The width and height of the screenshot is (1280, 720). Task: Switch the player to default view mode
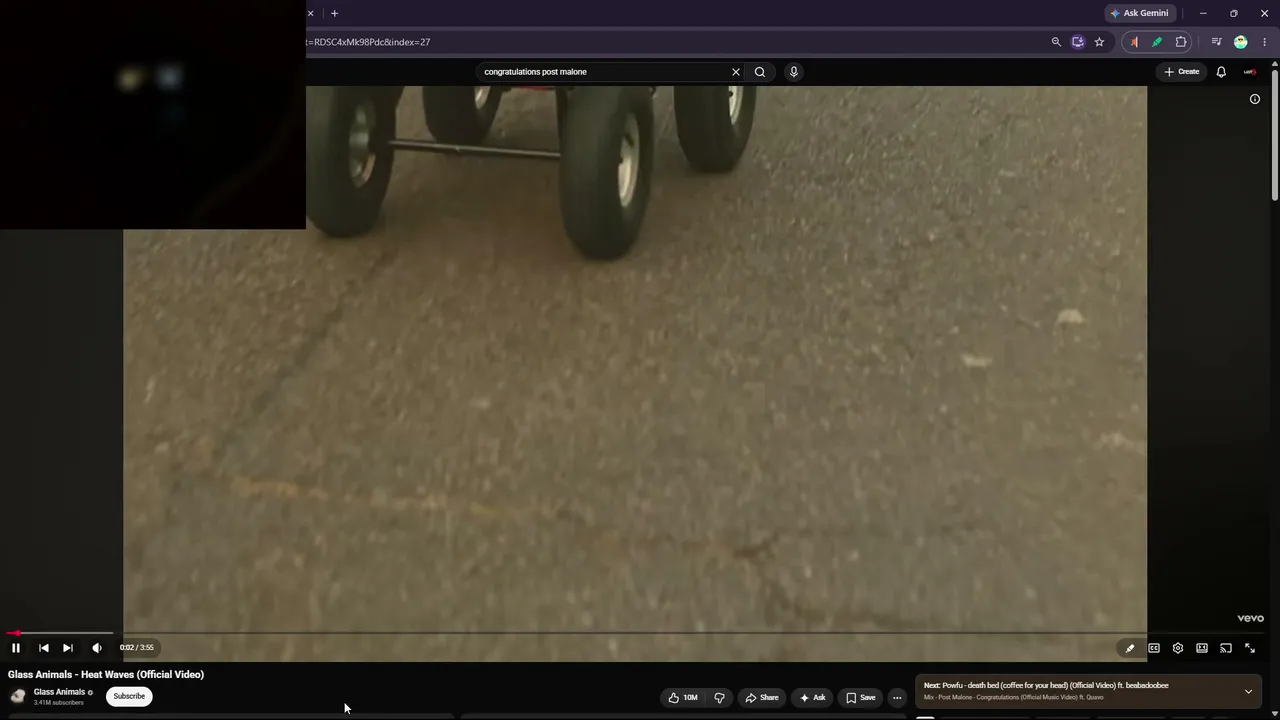(x=1202, y=648)
